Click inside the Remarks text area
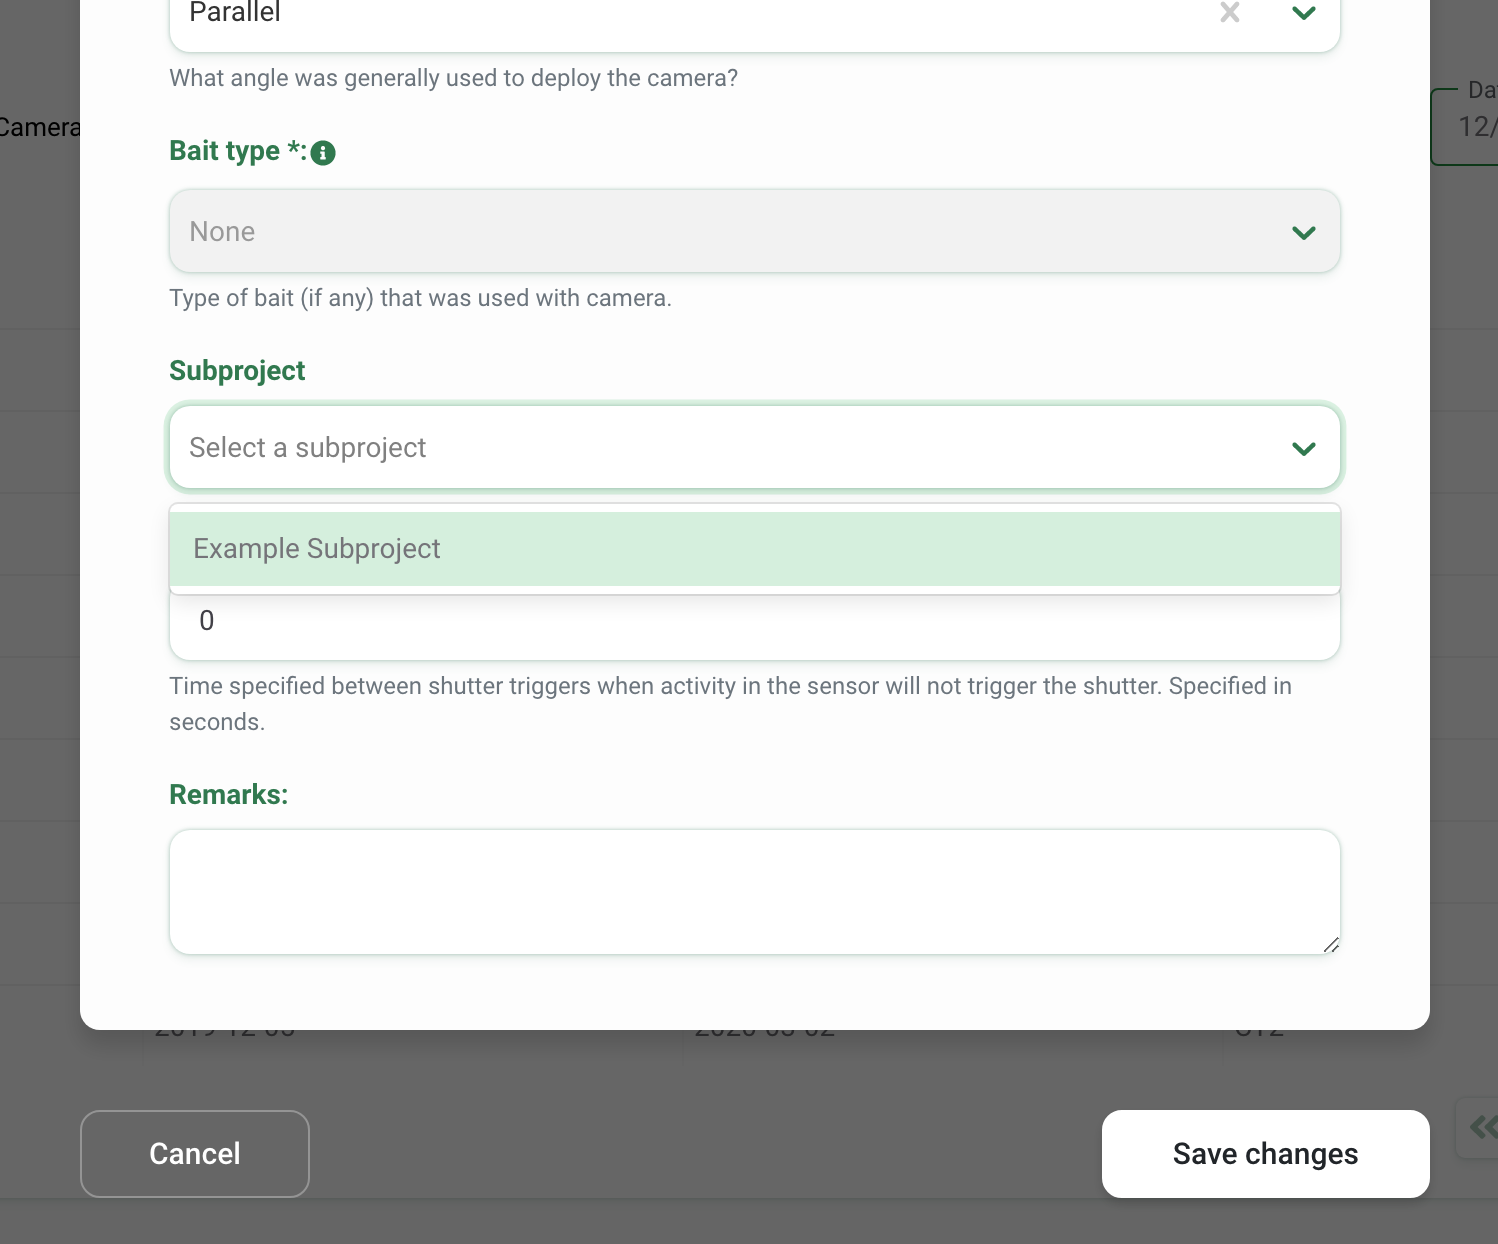 tap(755, 891)
